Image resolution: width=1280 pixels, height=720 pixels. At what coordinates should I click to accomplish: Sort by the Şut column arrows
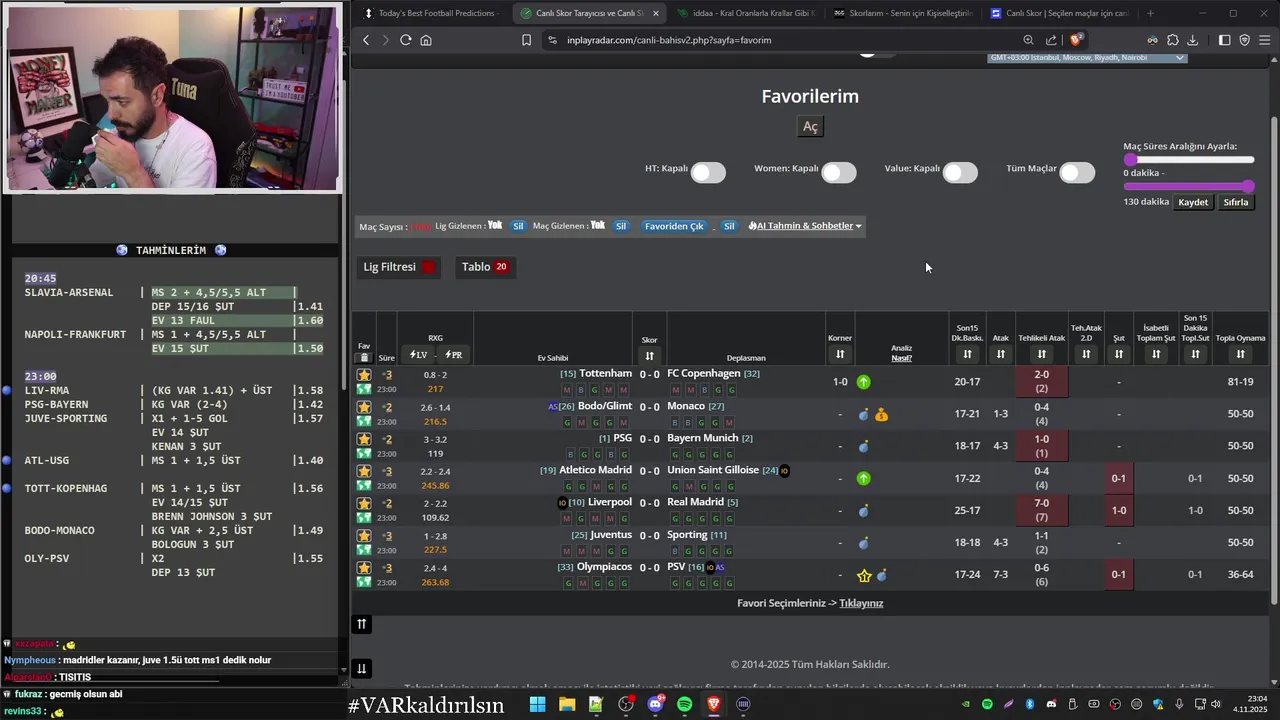click(1118, 354)
